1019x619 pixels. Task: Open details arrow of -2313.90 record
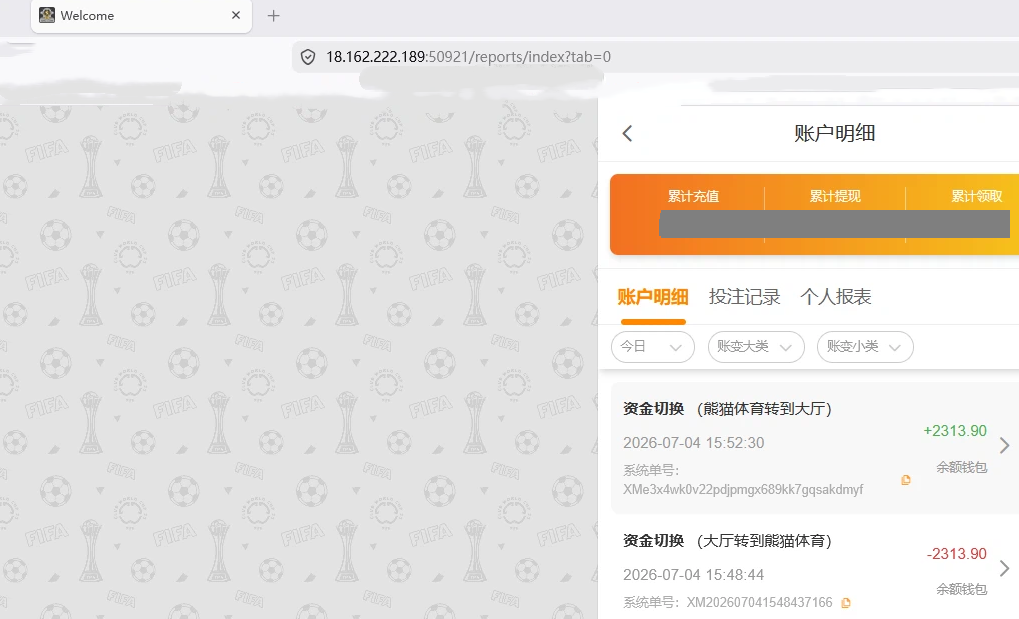pyautogui.click(x=1005, y=568)
